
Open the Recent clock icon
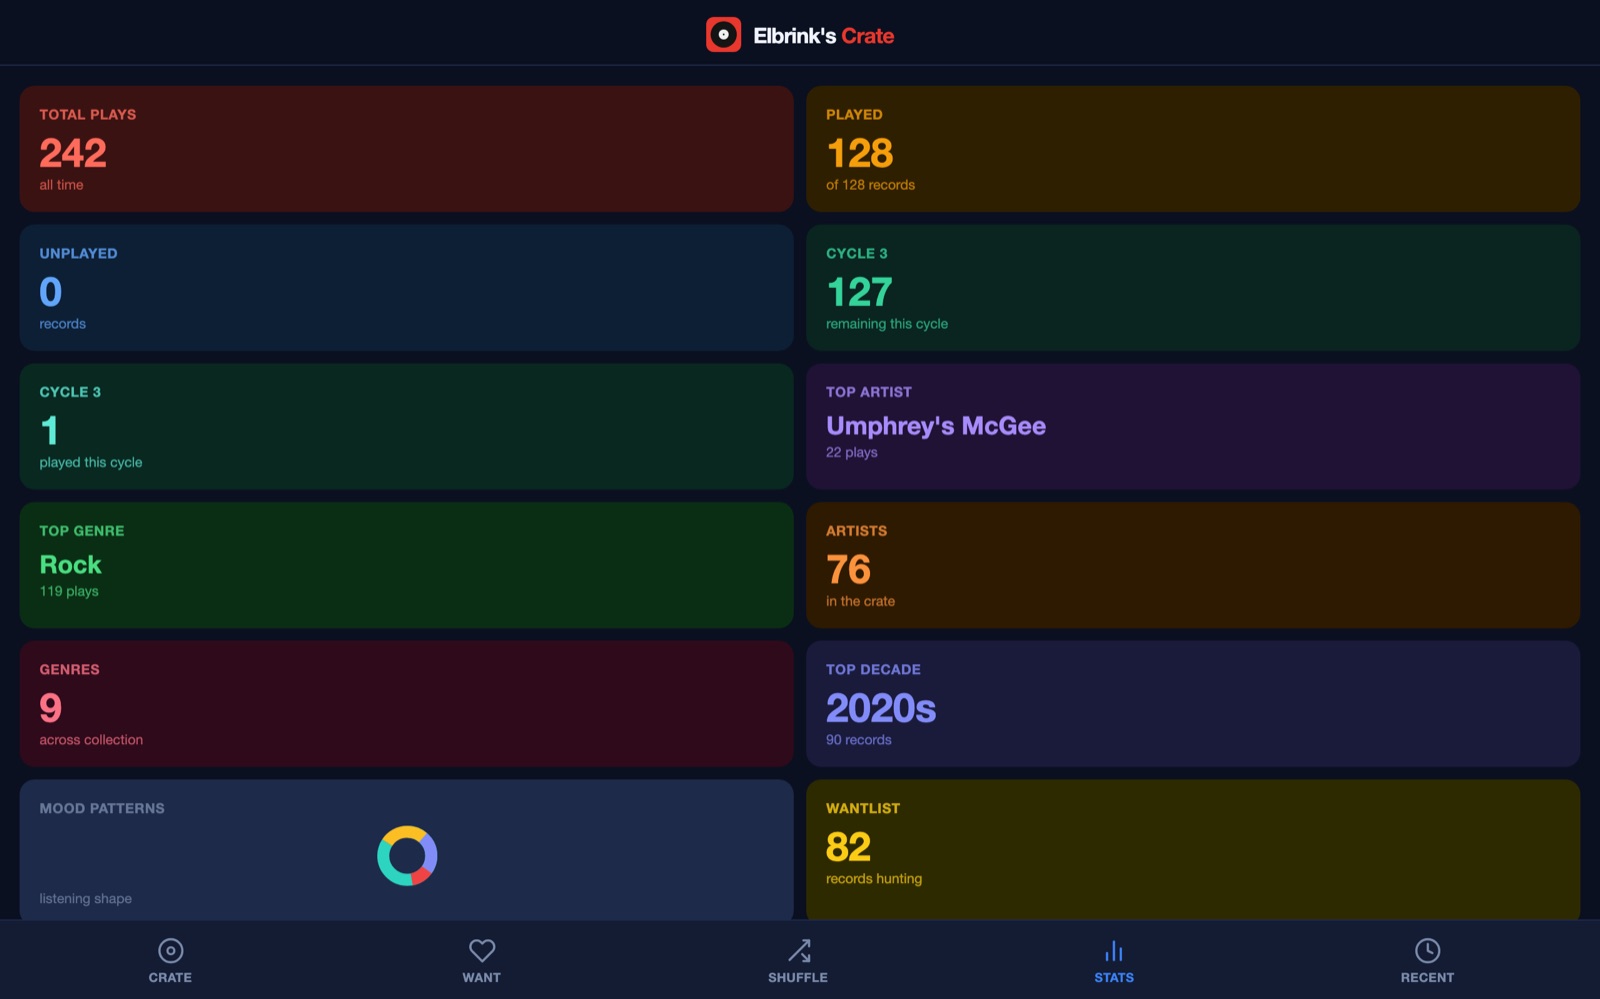point(1428,950)
